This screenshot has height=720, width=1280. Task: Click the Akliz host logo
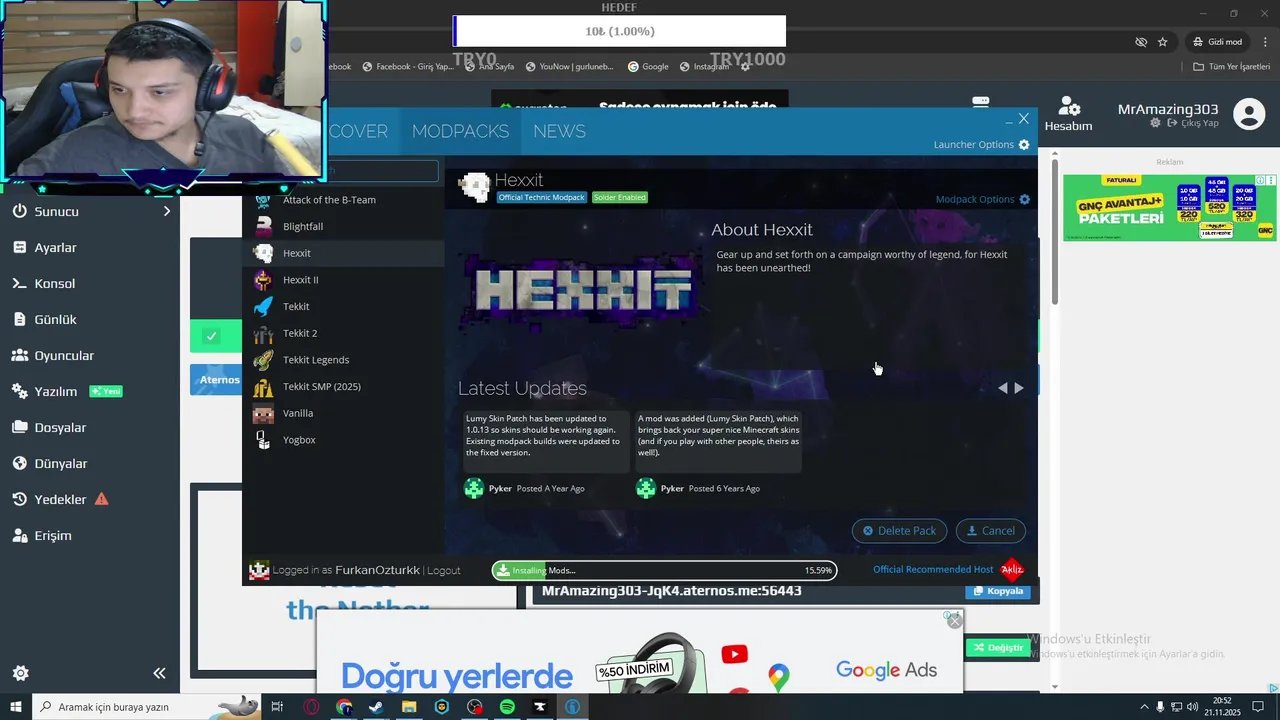1012,570
